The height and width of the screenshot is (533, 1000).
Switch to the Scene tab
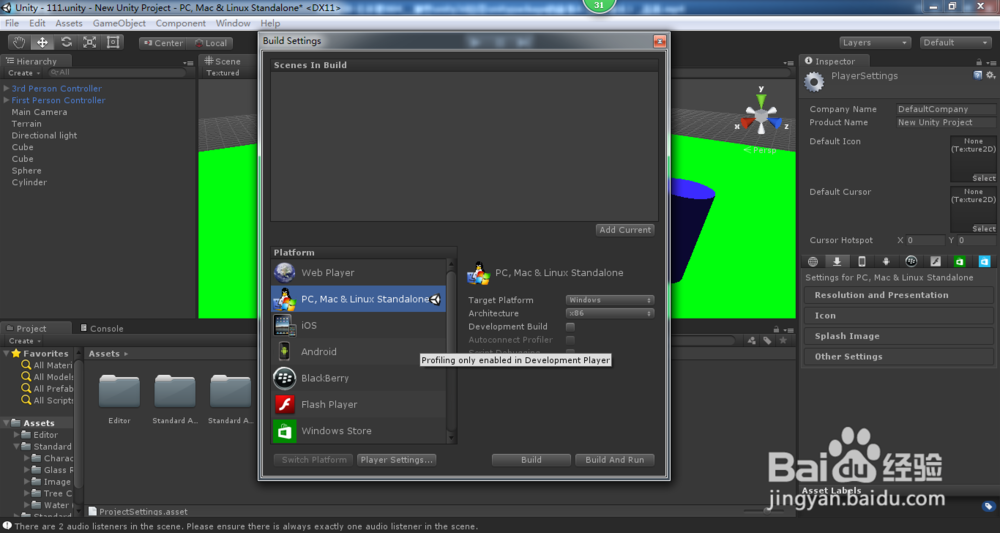tap(223, 61)
